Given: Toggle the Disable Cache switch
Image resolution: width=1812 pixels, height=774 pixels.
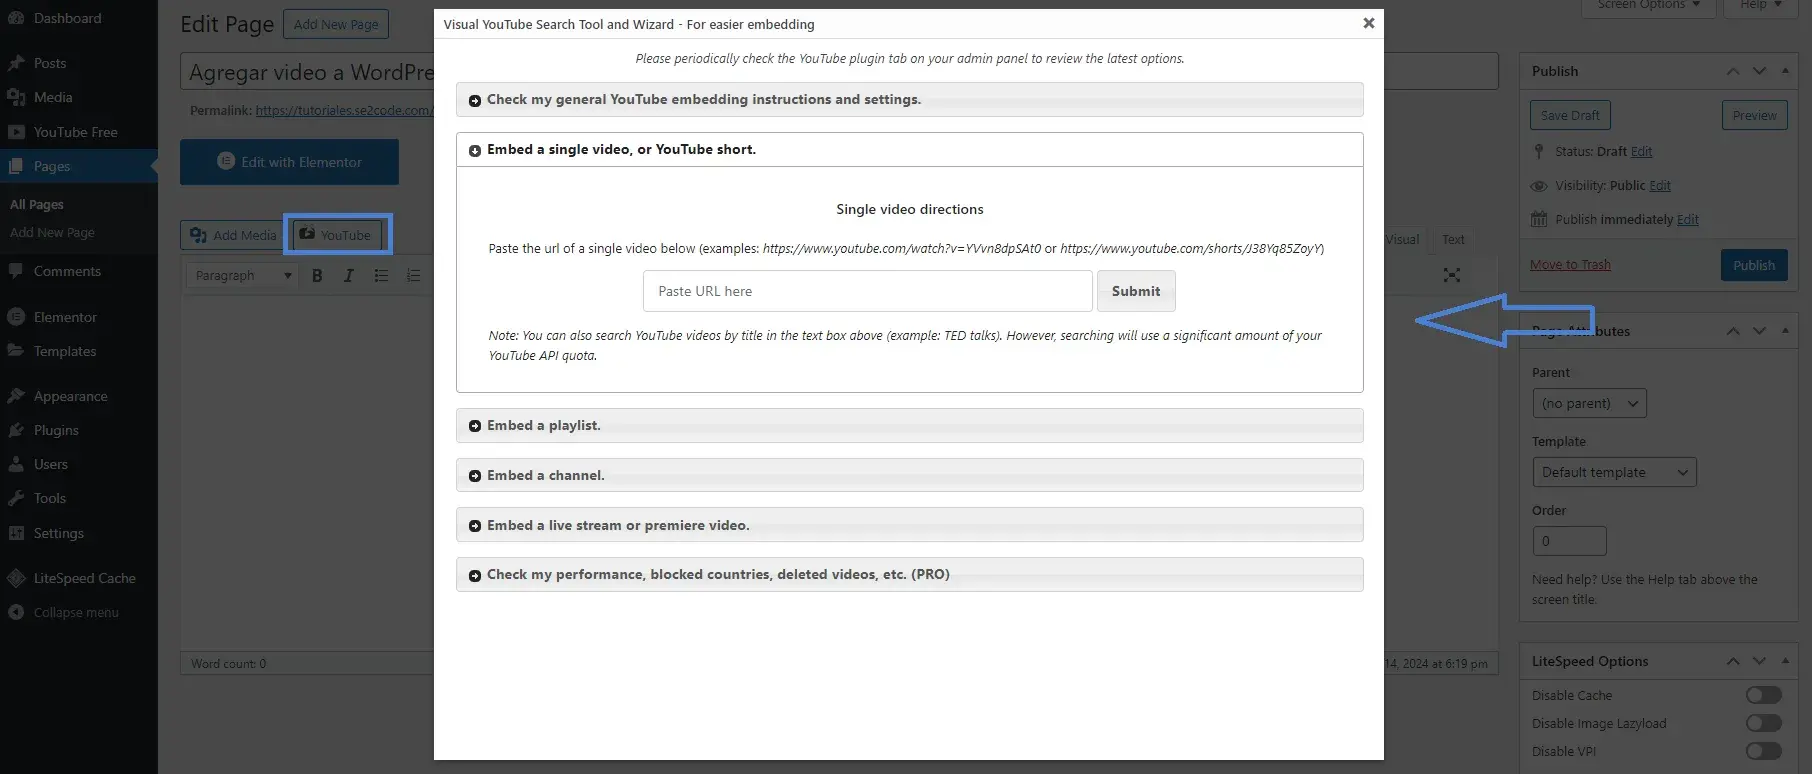Looking at the screenshot, I should click(1763, 695).
